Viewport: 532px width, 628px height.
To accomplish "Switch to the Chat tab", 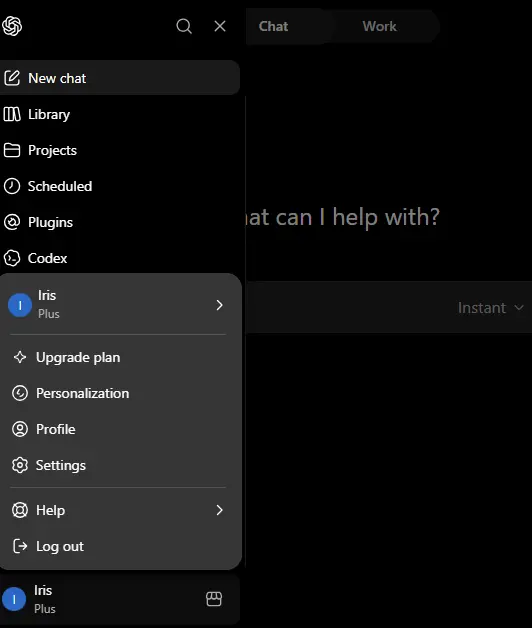I will click(273, 26).
